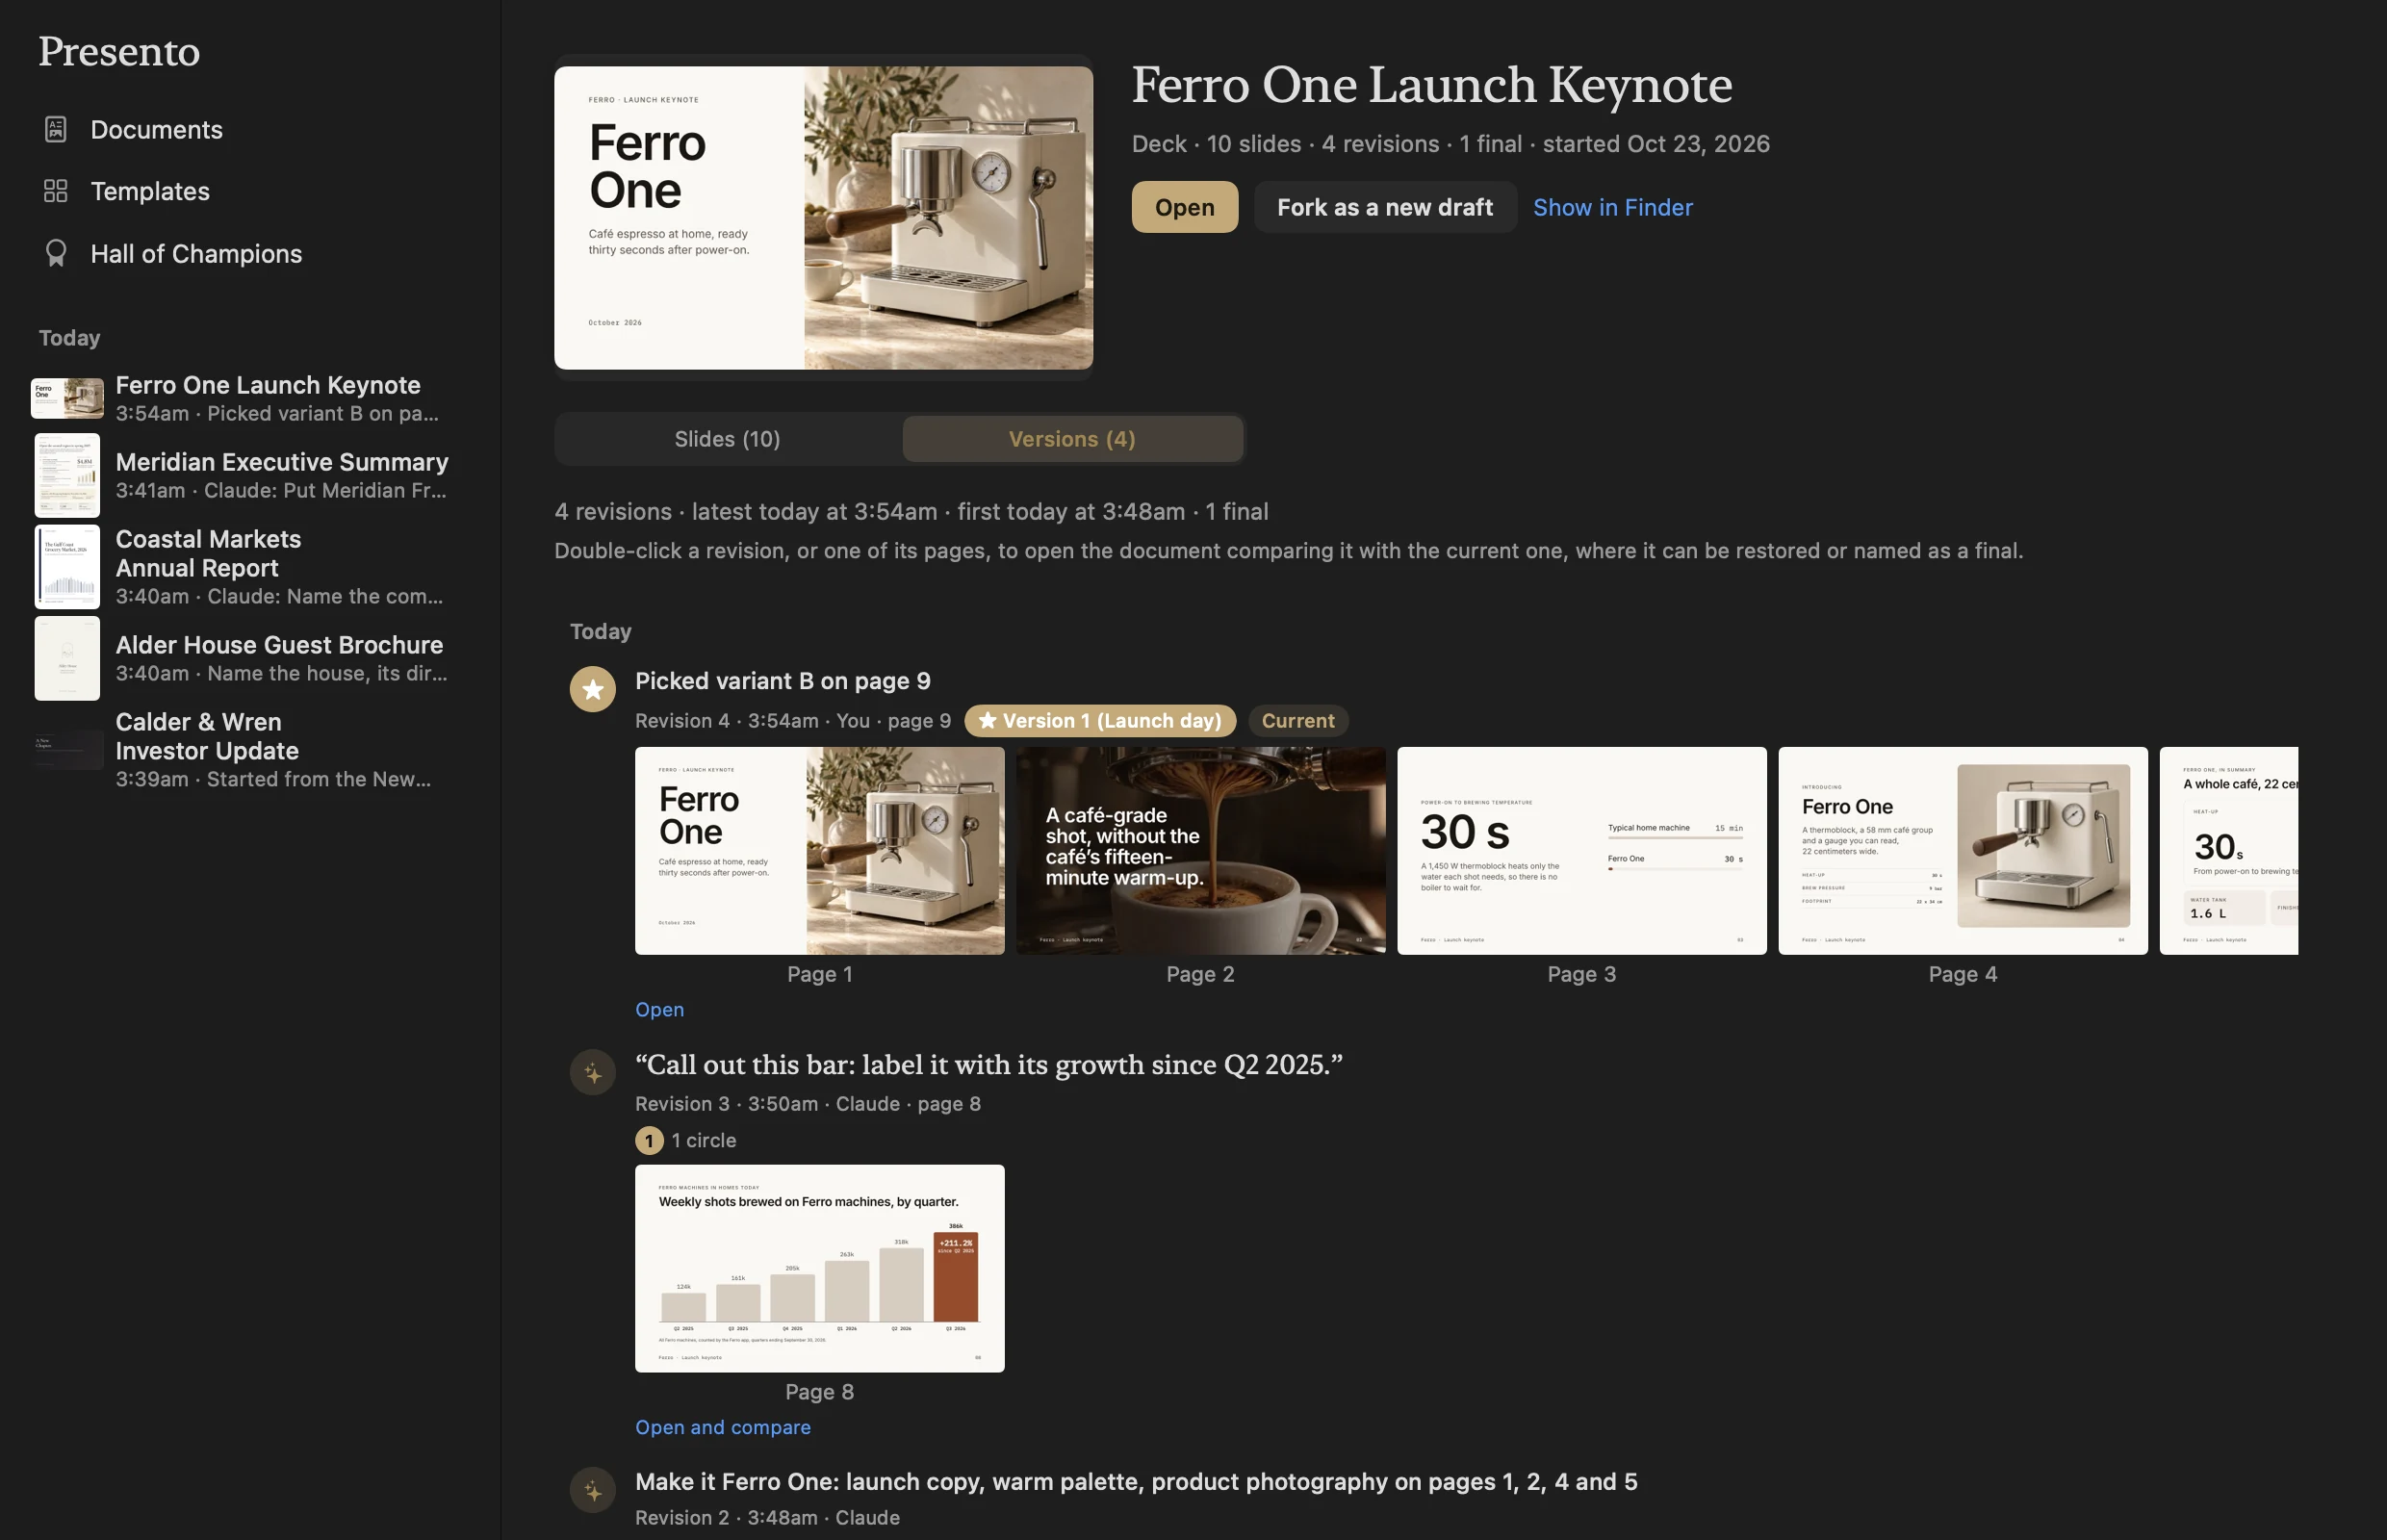The width and height of the screenshot is (2387, 1540).
Task: Go to Templates in sidebar
Action: pos(150,191)
